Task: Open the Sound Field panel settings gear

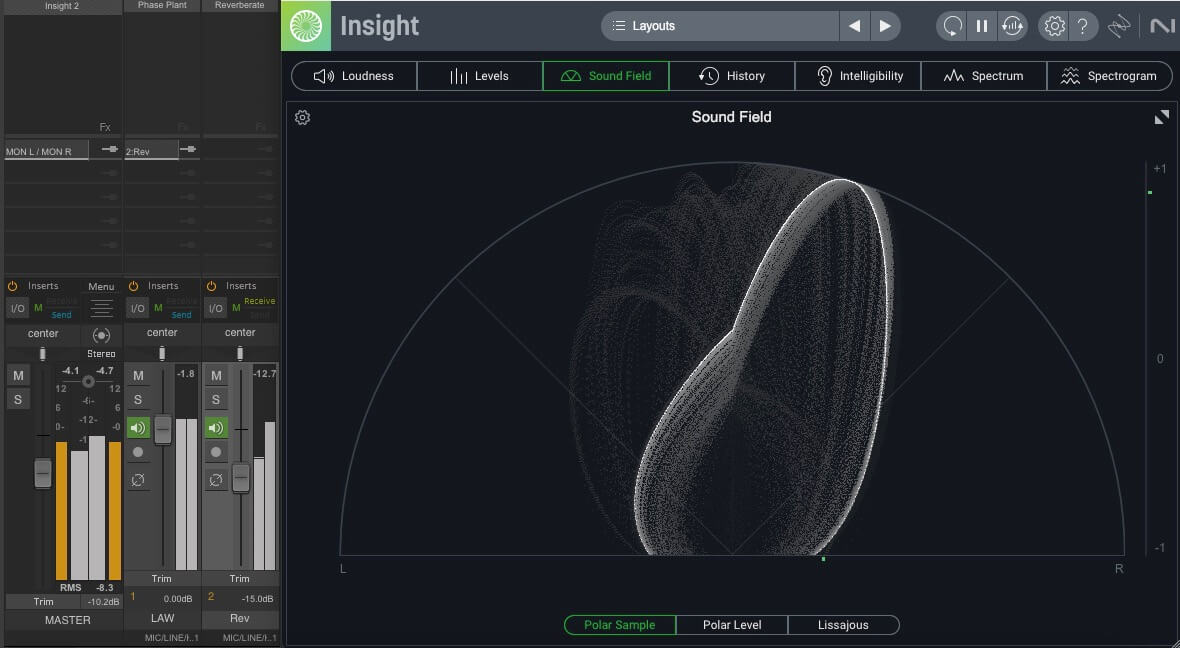Action: coord(302,118)
